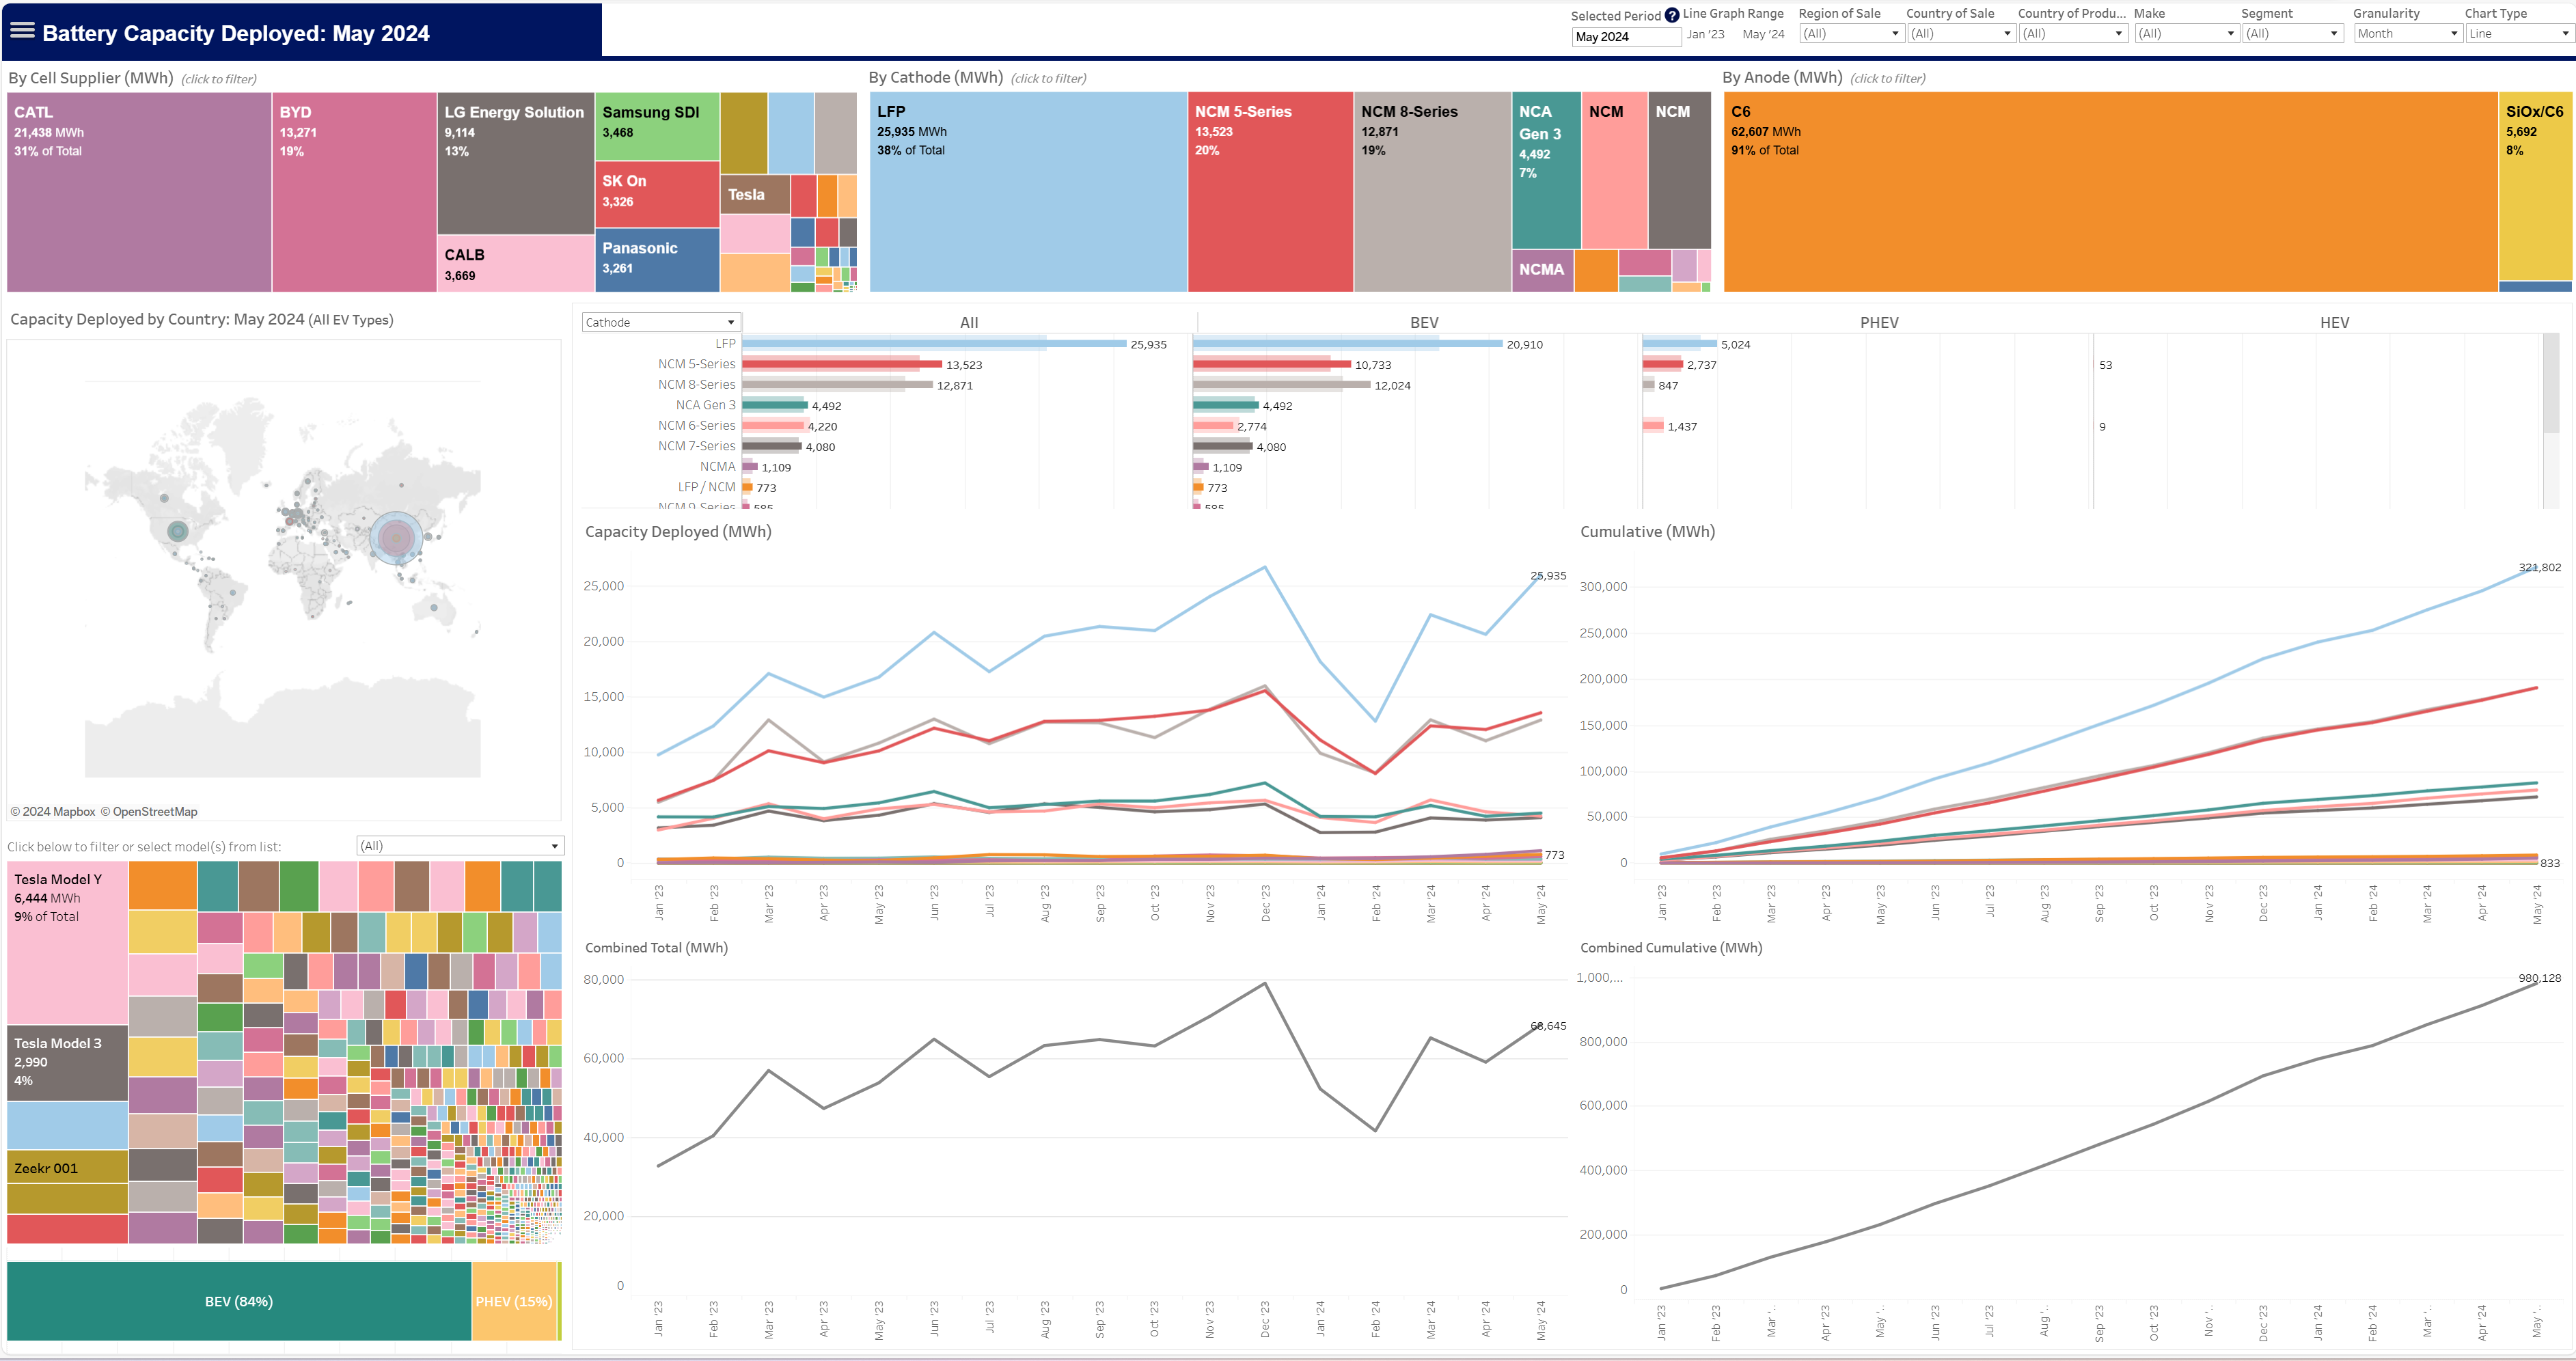
Task: Select NCM 7-Series row label
Action: [x=696, y=446]
